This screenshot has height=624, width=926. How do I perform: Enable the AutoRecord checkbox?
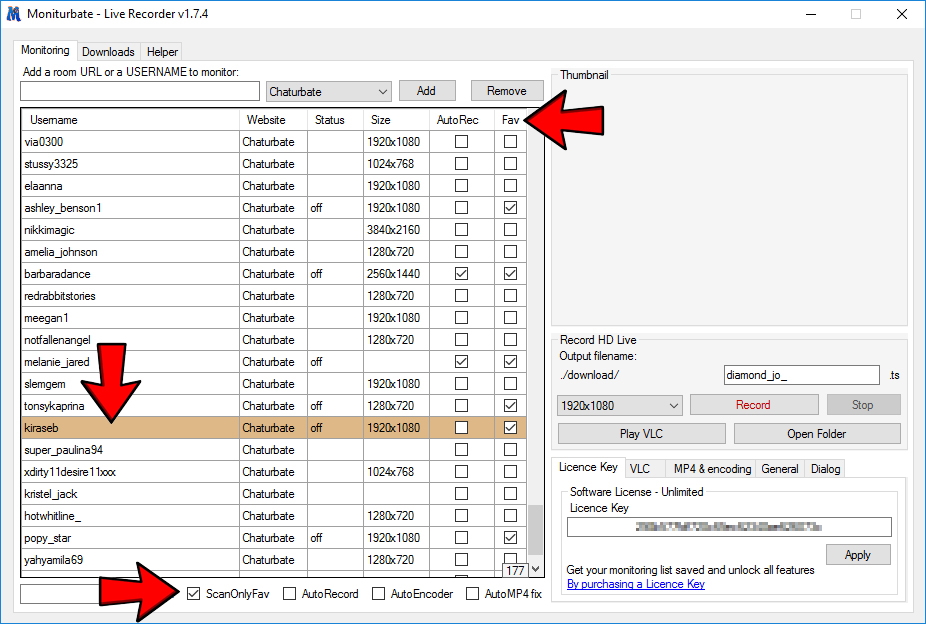289,593
